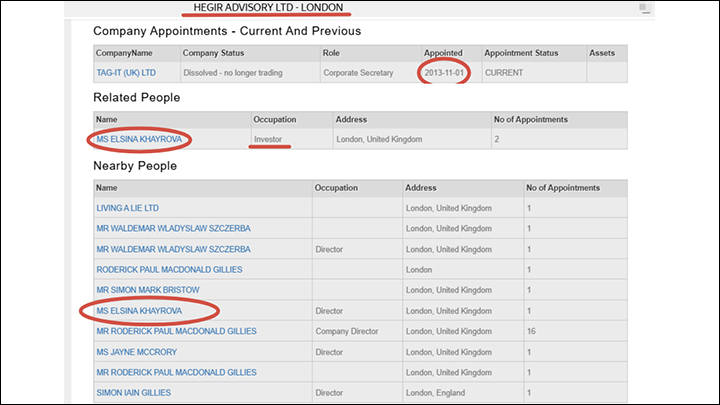Click the CURRENT appointment status cell
This screenshot has width=720, height=405.
pos(504,73)
